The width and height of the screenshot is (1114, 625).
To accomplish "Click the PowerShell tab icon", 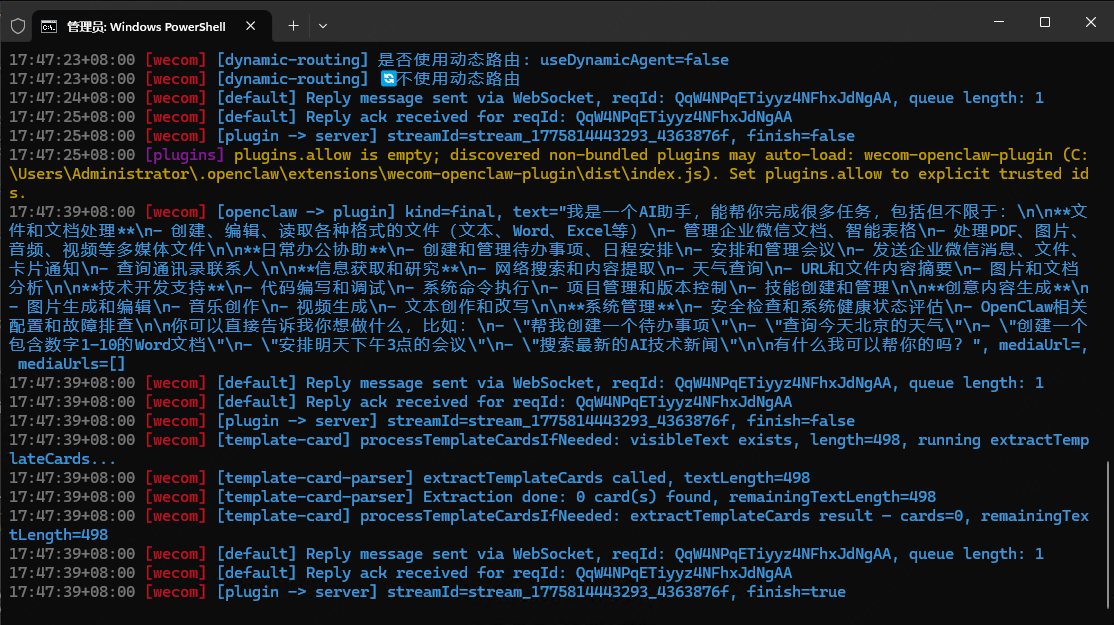I will [x=49, y=26].
